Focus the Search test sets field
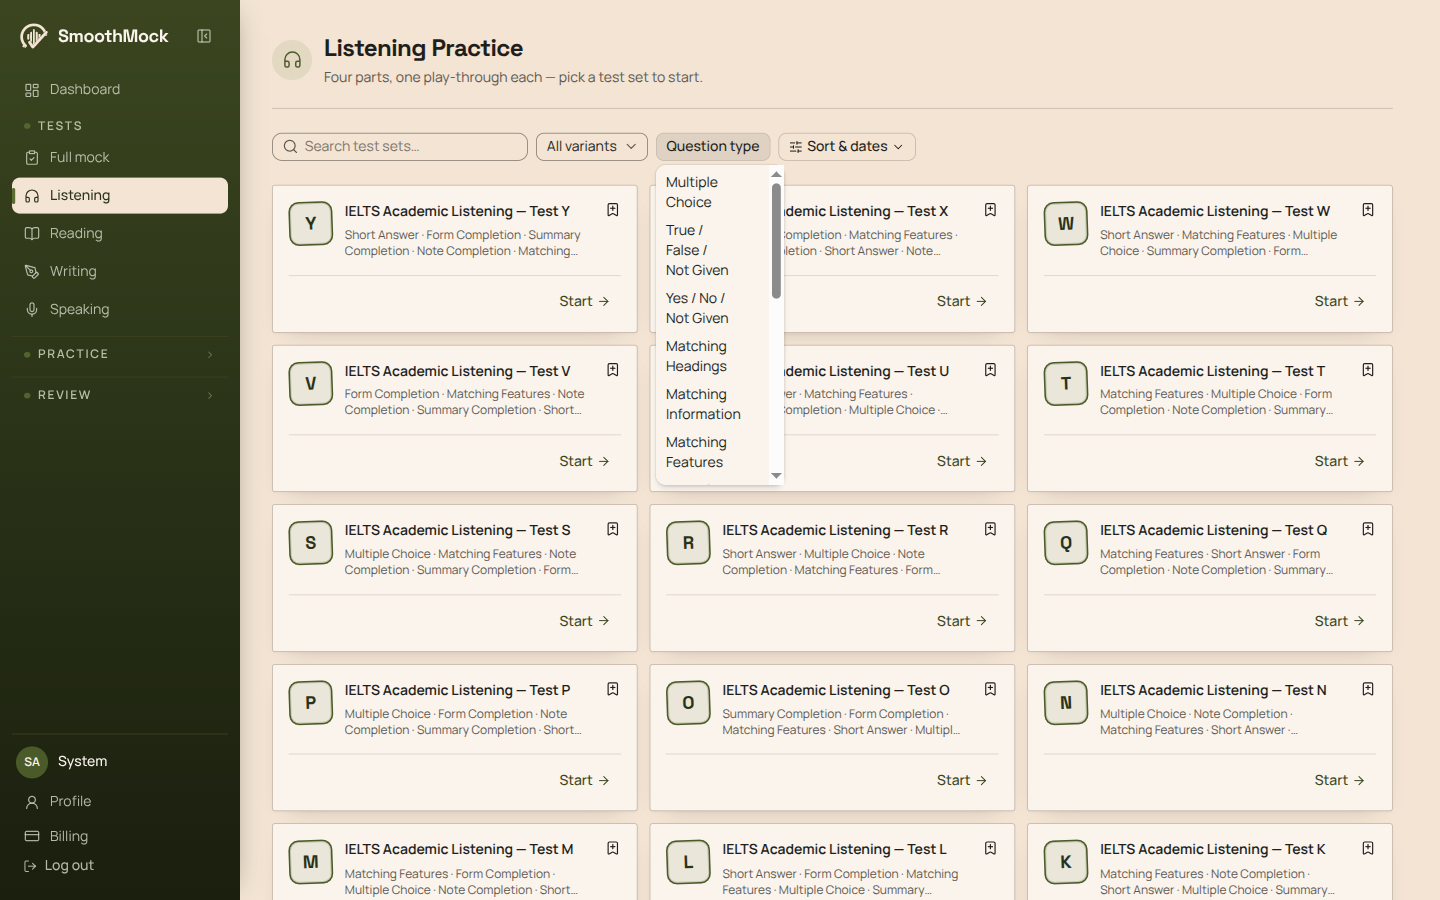 click(400, 147)
